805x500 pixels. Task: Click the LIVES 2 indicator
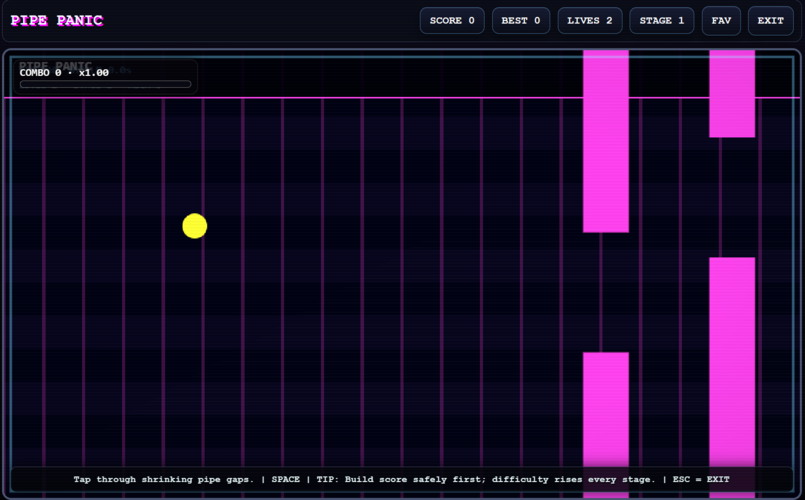[x=589, y=21]
